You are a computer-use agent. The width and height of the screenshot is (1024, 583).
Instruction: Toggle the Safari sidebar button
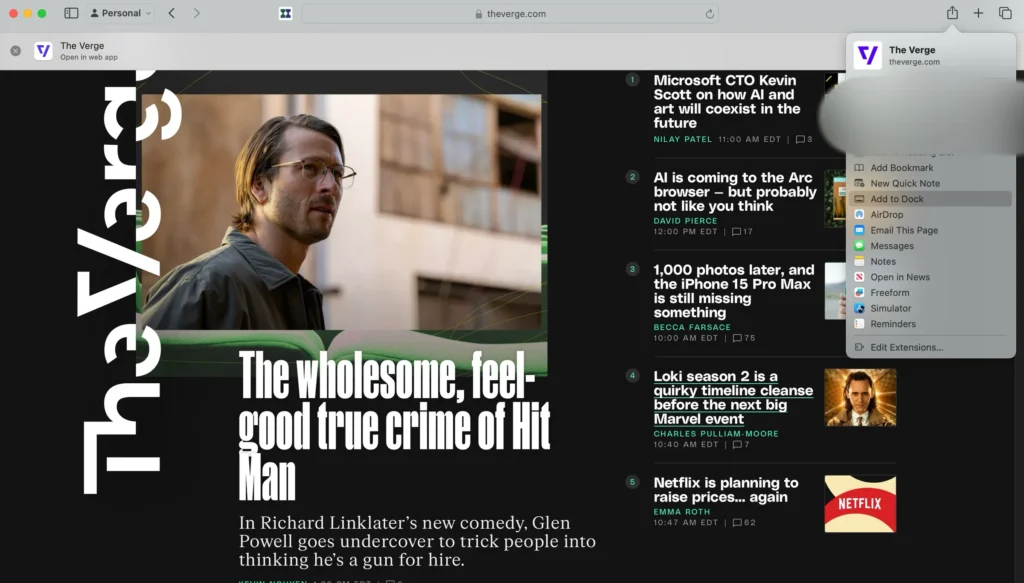(71, 13)
